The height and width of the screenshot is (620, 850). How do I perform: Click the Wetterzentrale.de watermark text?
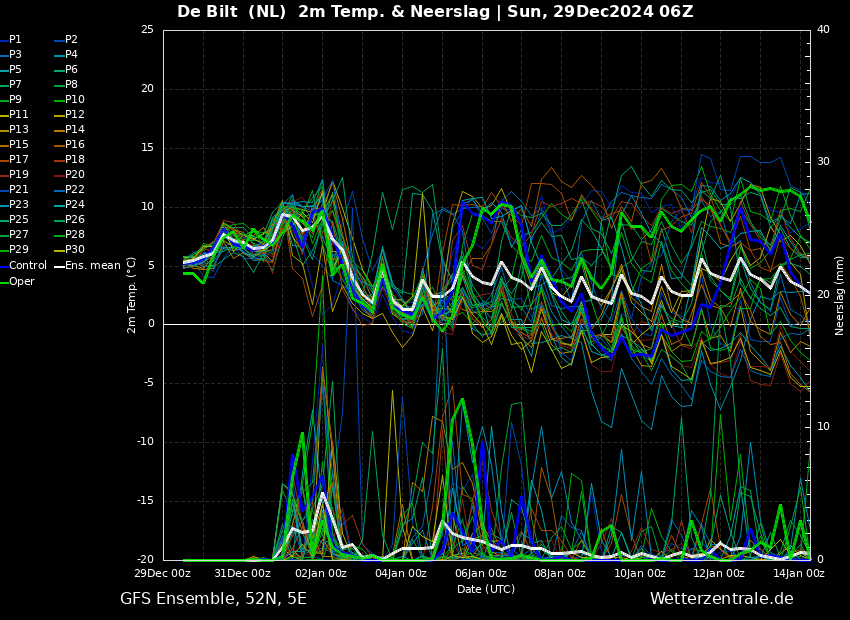(721, 599)
